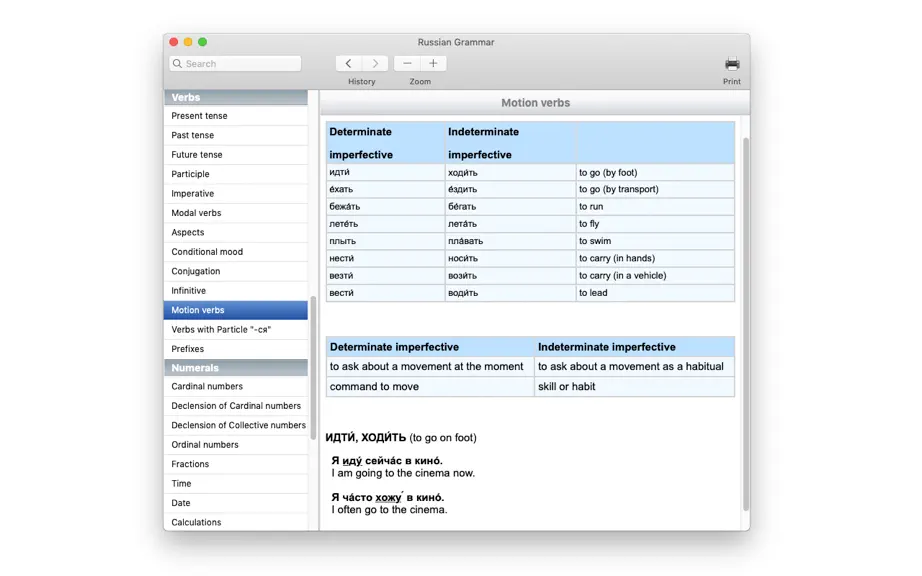Click the table cell 'ездить'
The image size is (922, 576).
click(510, 189)
